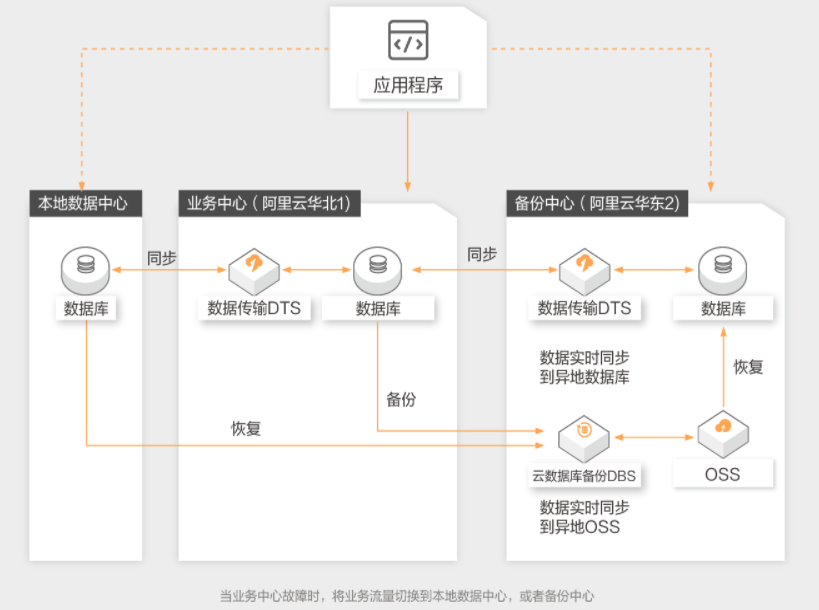
Task: Select the 应用程序 label box
Action: pos(408,85)
